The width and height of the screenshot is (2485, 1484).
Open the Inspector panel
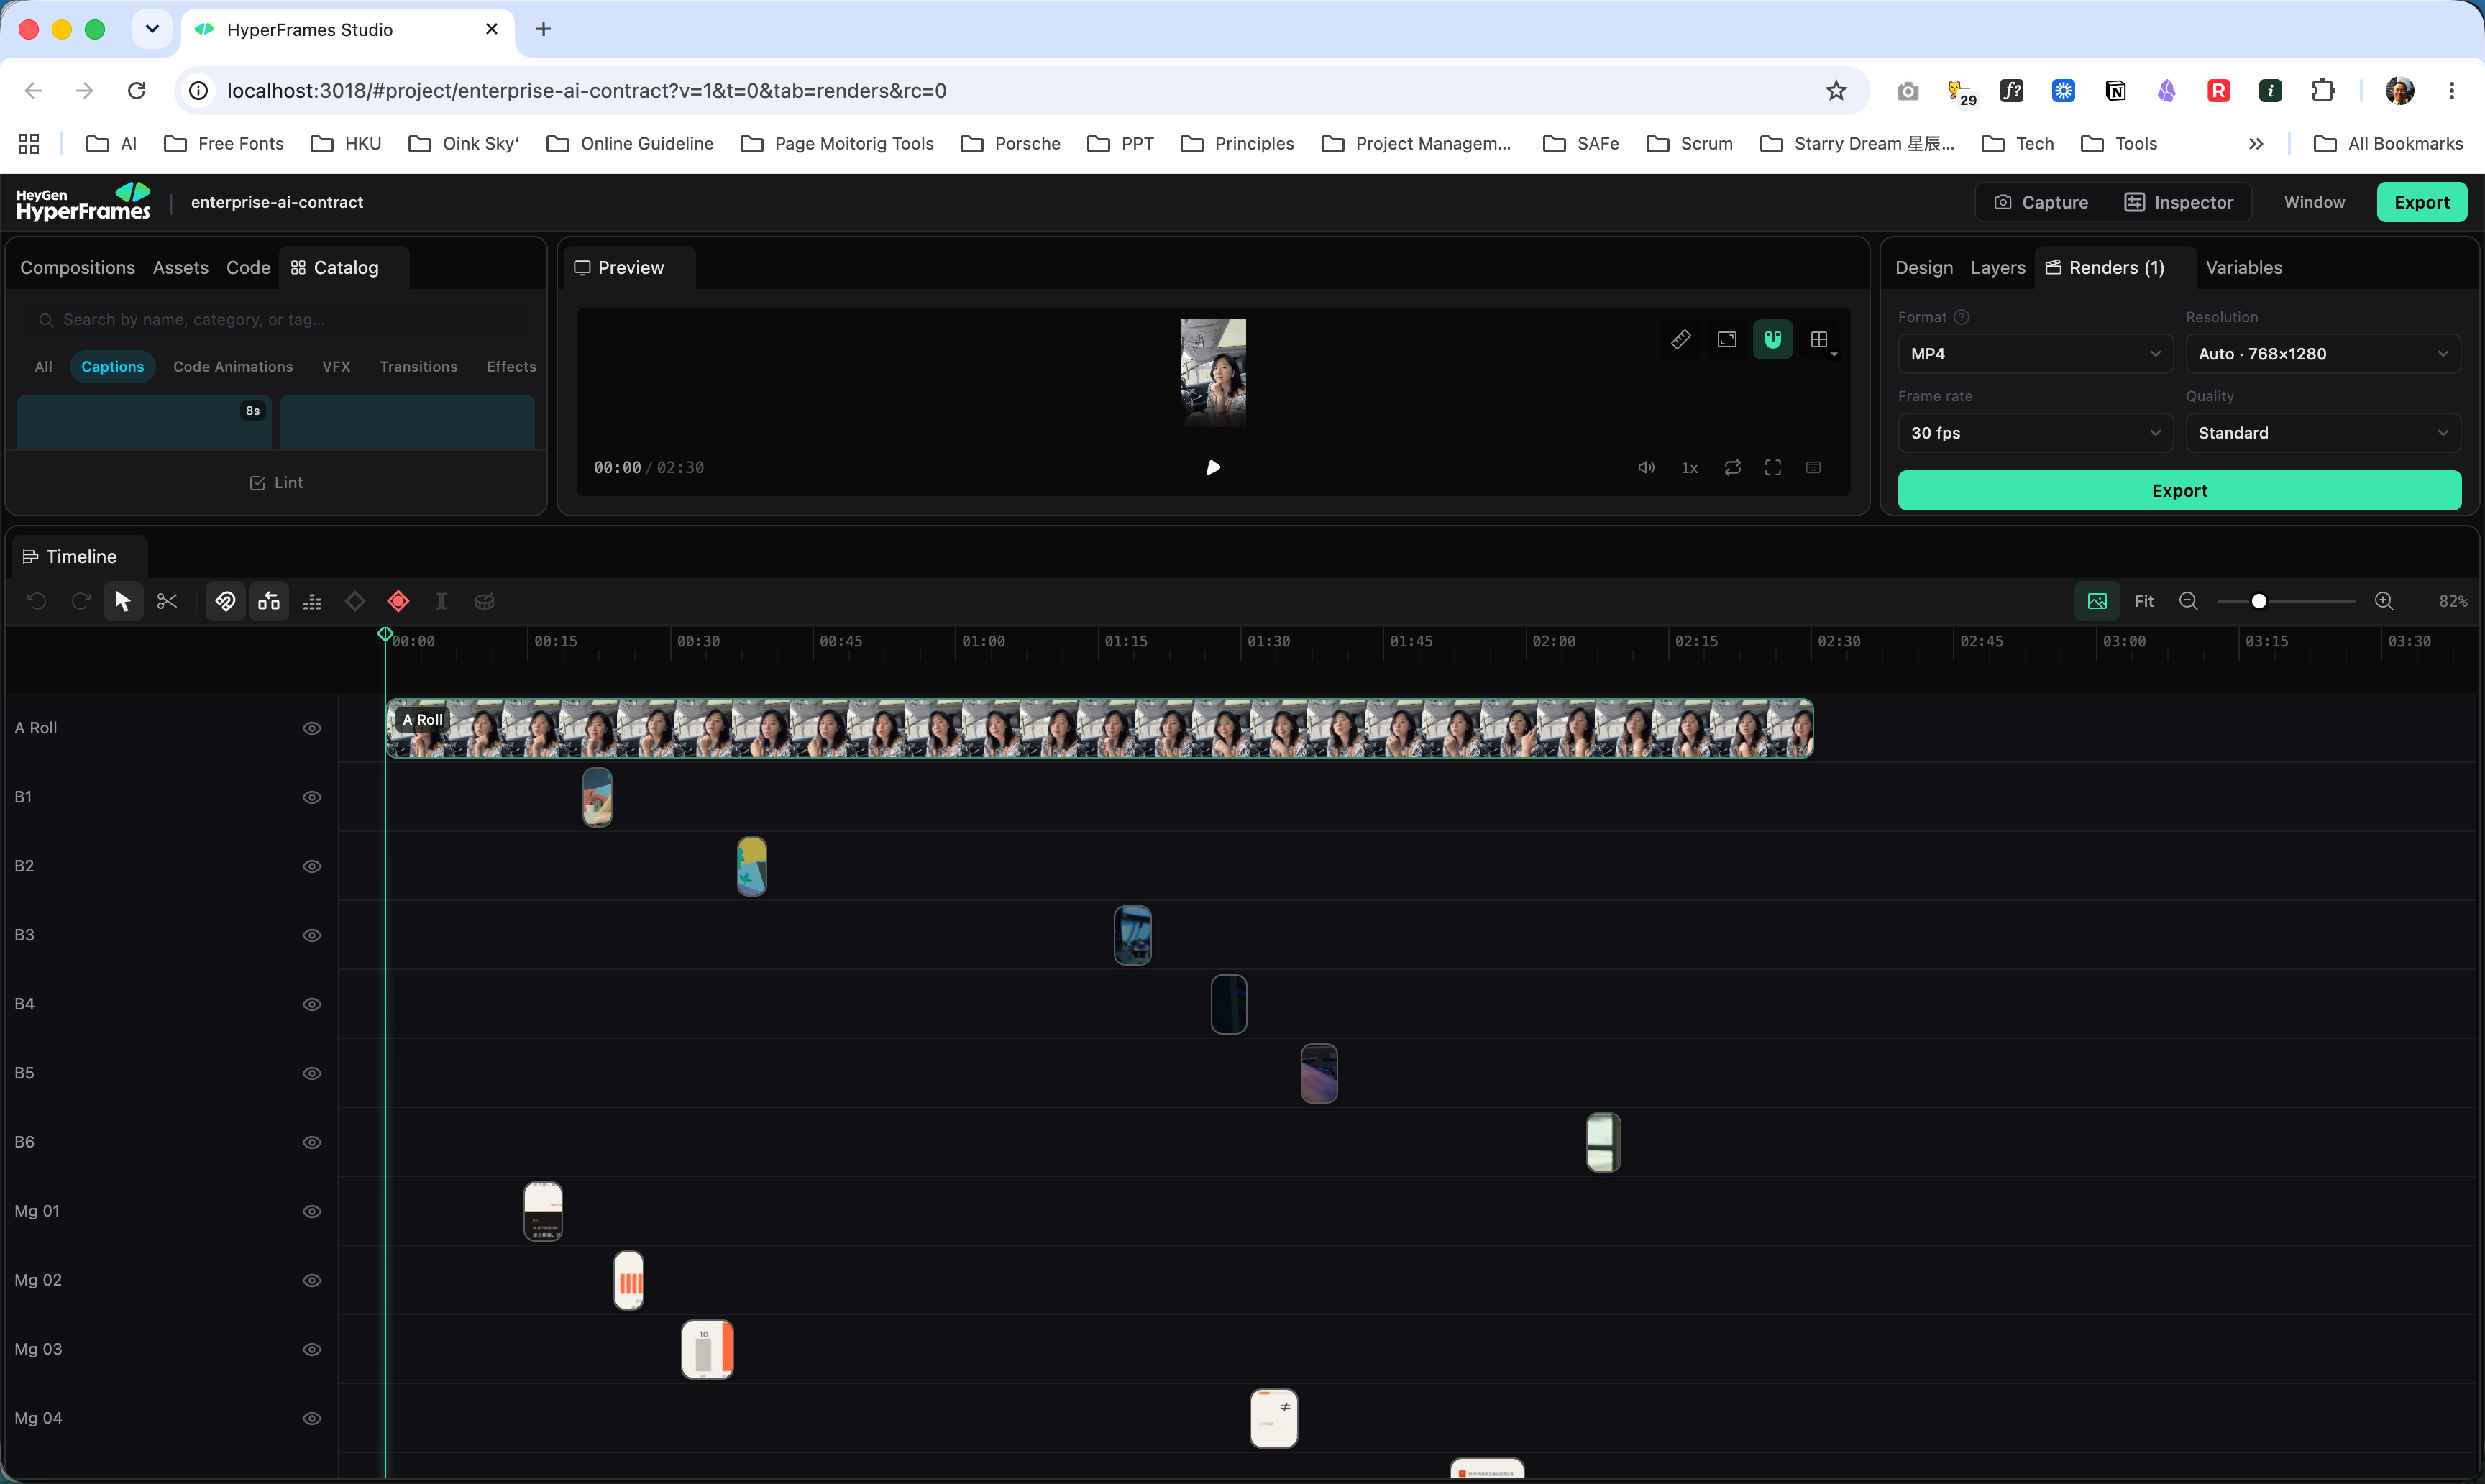(2178, 202)
